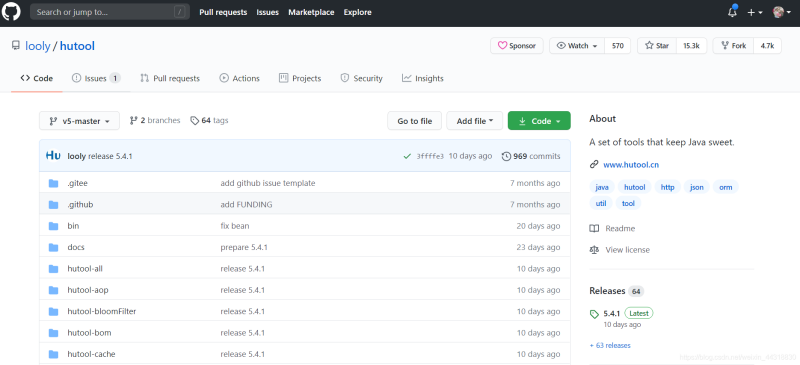Open the hutool-all folder
This screenshot has height=365, width=800.
point(85,269)
